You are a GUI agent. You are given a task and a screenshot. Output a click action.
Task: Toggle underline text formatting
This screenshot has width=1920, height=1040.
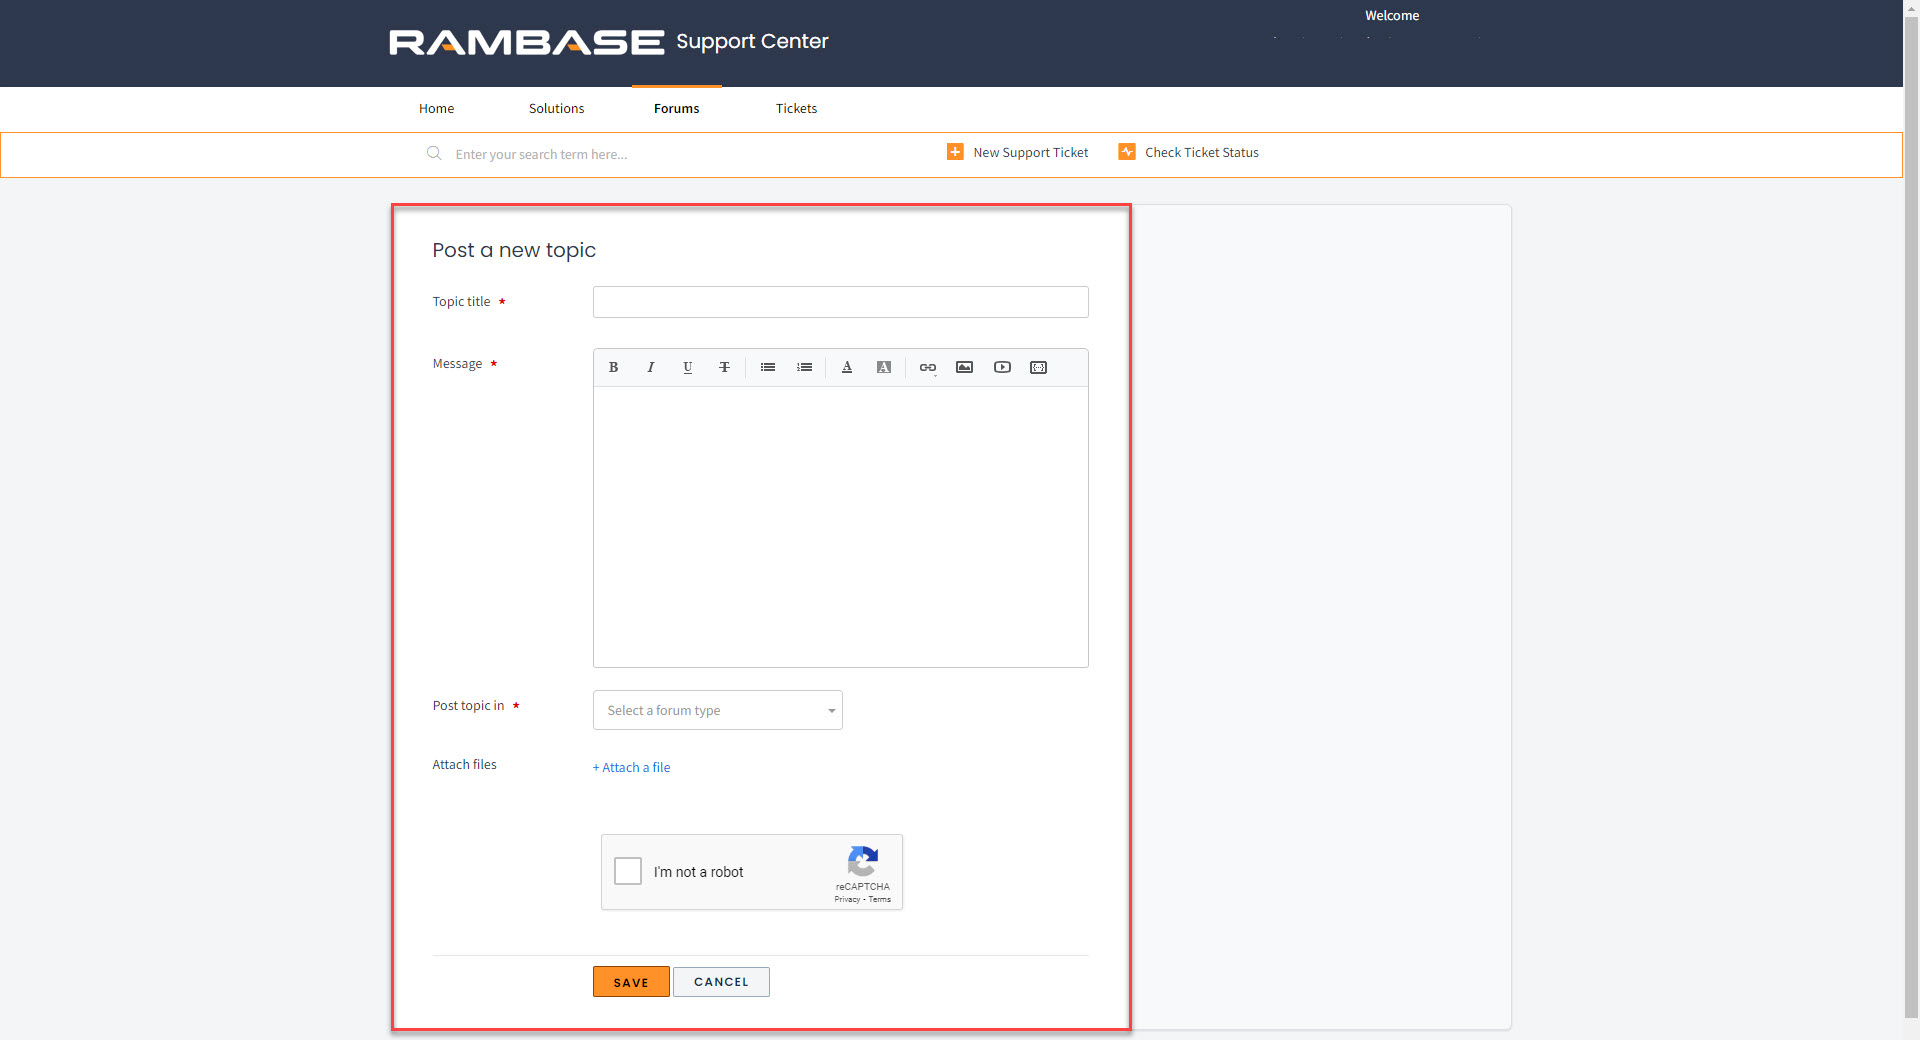coord(687,367)
